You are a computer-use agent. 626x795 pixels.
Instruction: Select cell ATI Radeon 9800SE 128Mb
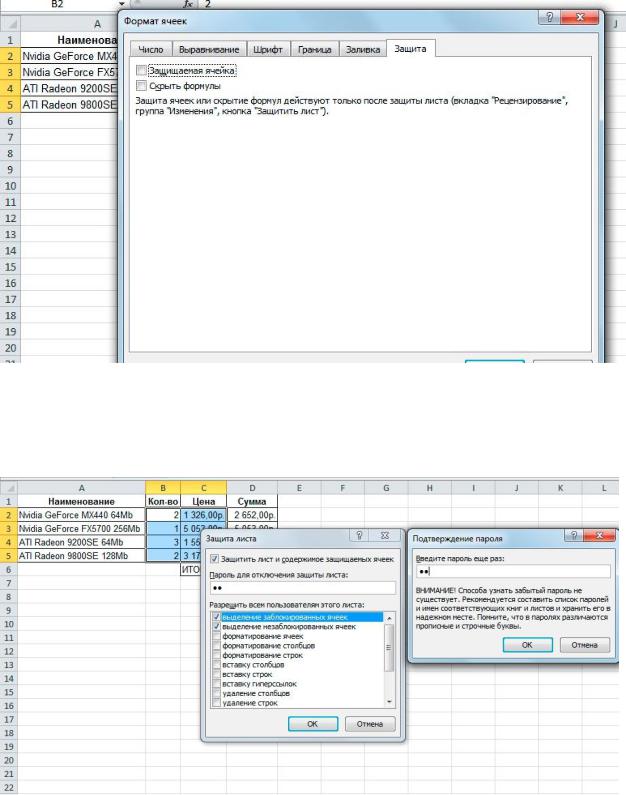pos(82,556)
